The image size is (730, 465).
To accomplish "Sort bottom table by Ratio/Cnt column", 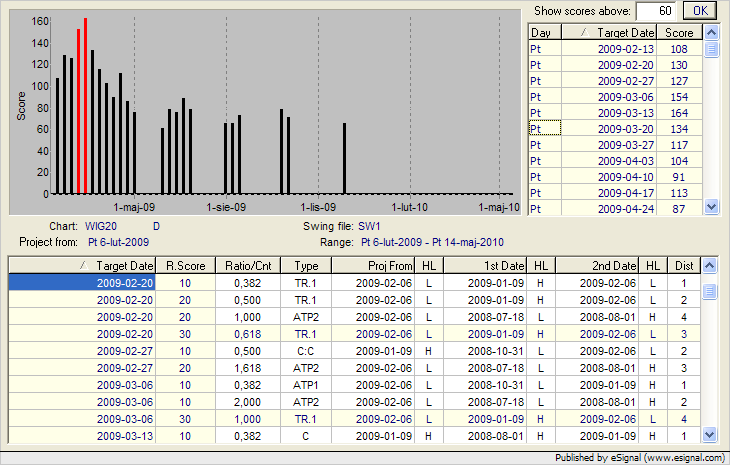I will pyautogui.click(x=243, y=265).
